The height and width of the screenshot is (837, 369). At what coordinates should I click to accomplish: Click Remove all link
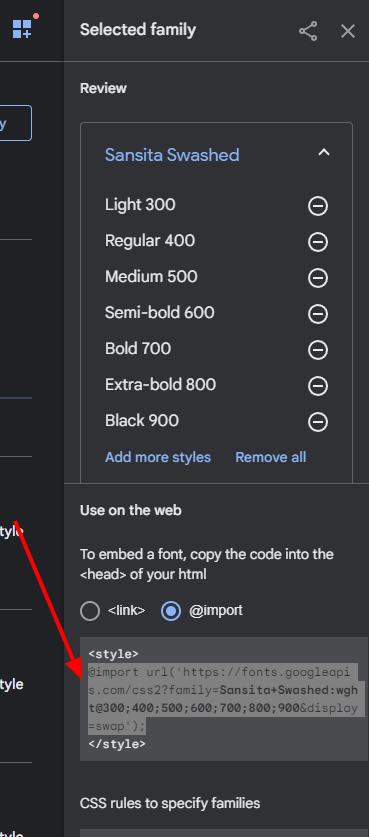(x=271, y=457)
